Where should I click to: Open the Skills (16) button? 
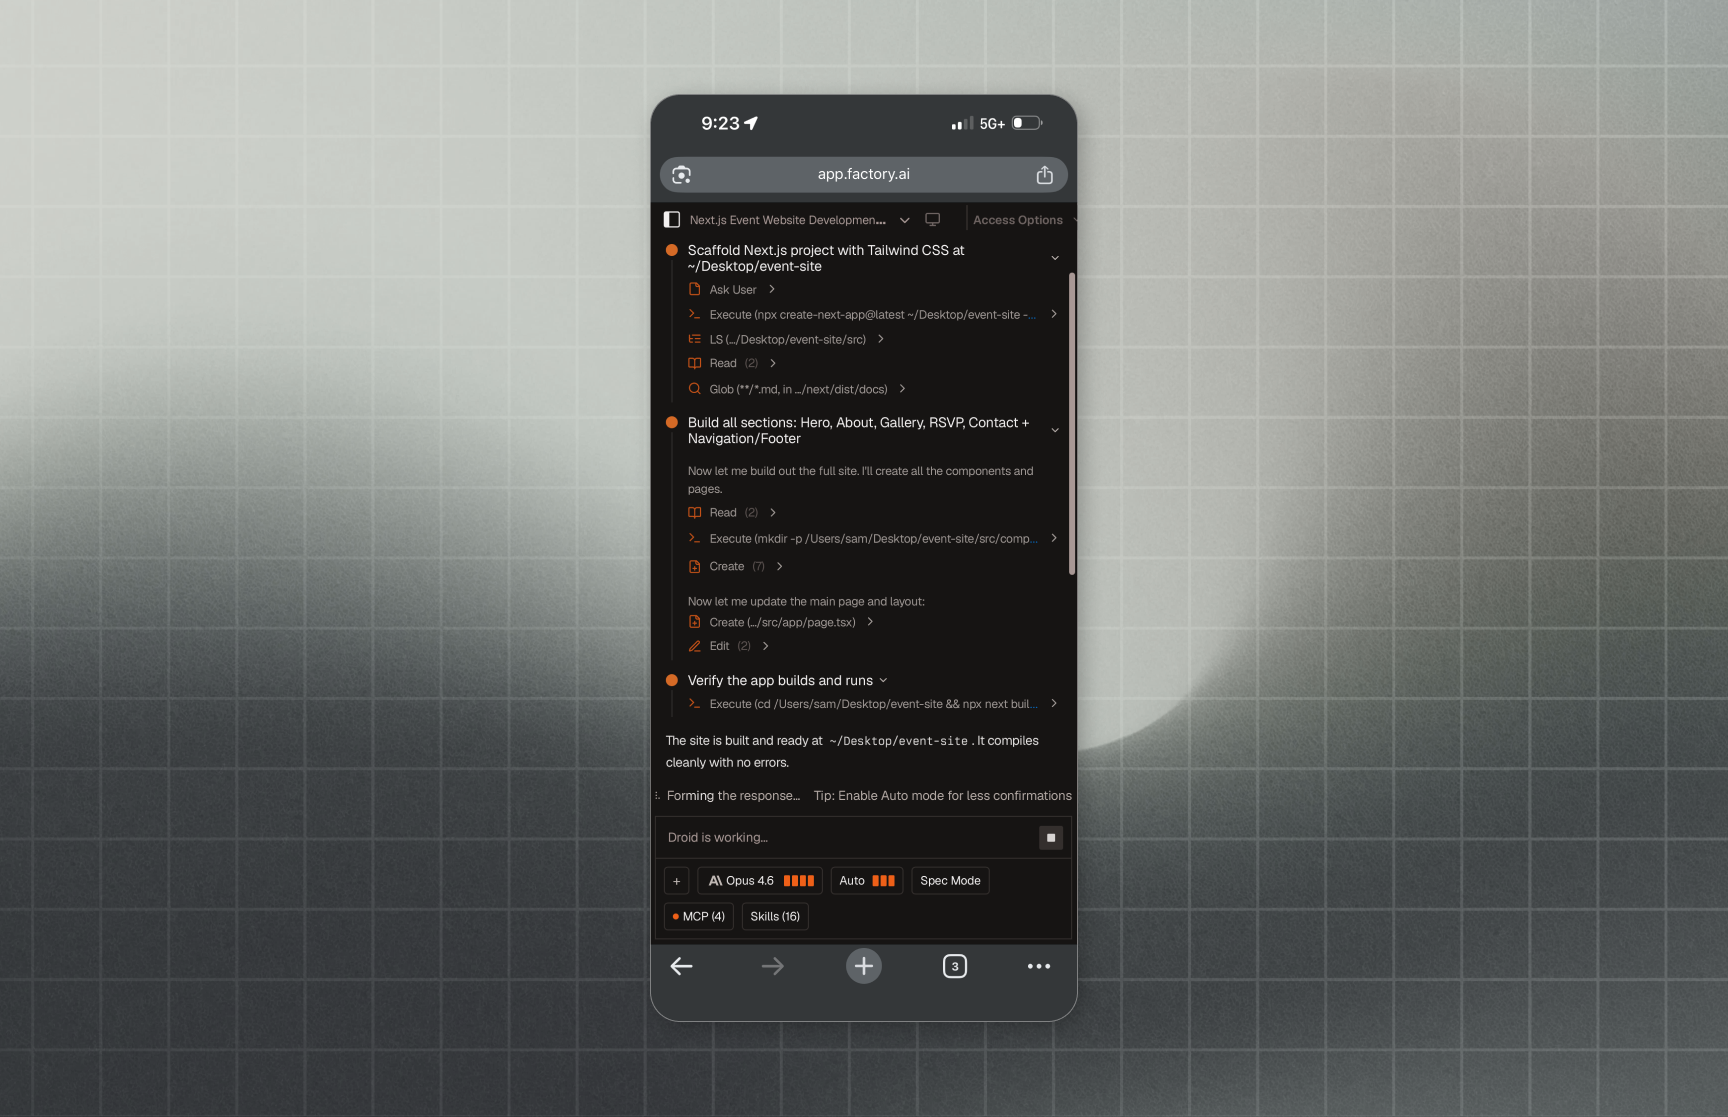coord(775,917)
